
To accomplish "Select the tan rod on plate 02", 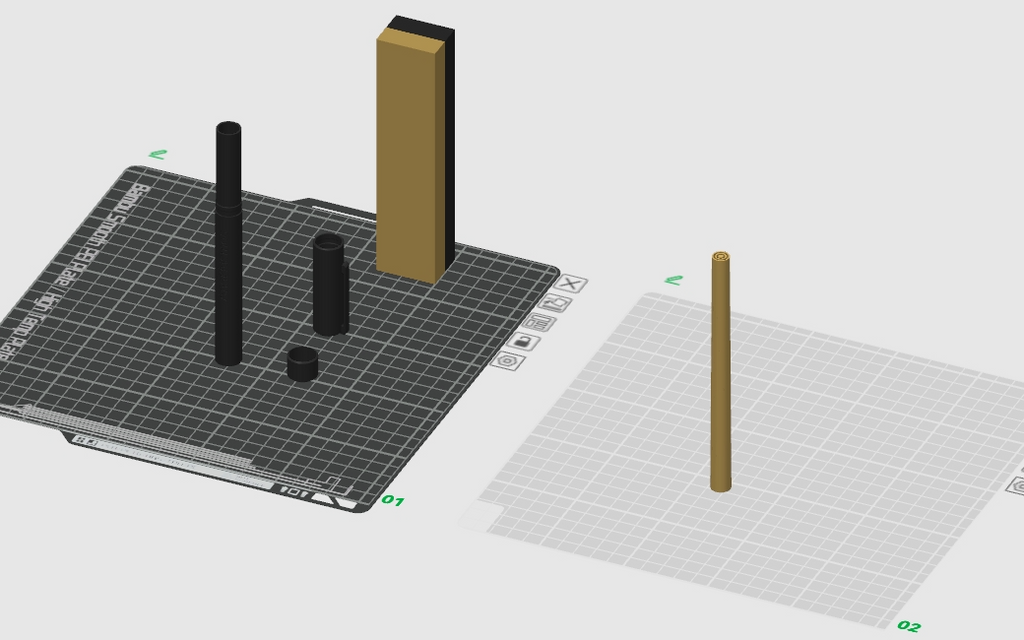I will pyautogui.click(x=720, y=372).
